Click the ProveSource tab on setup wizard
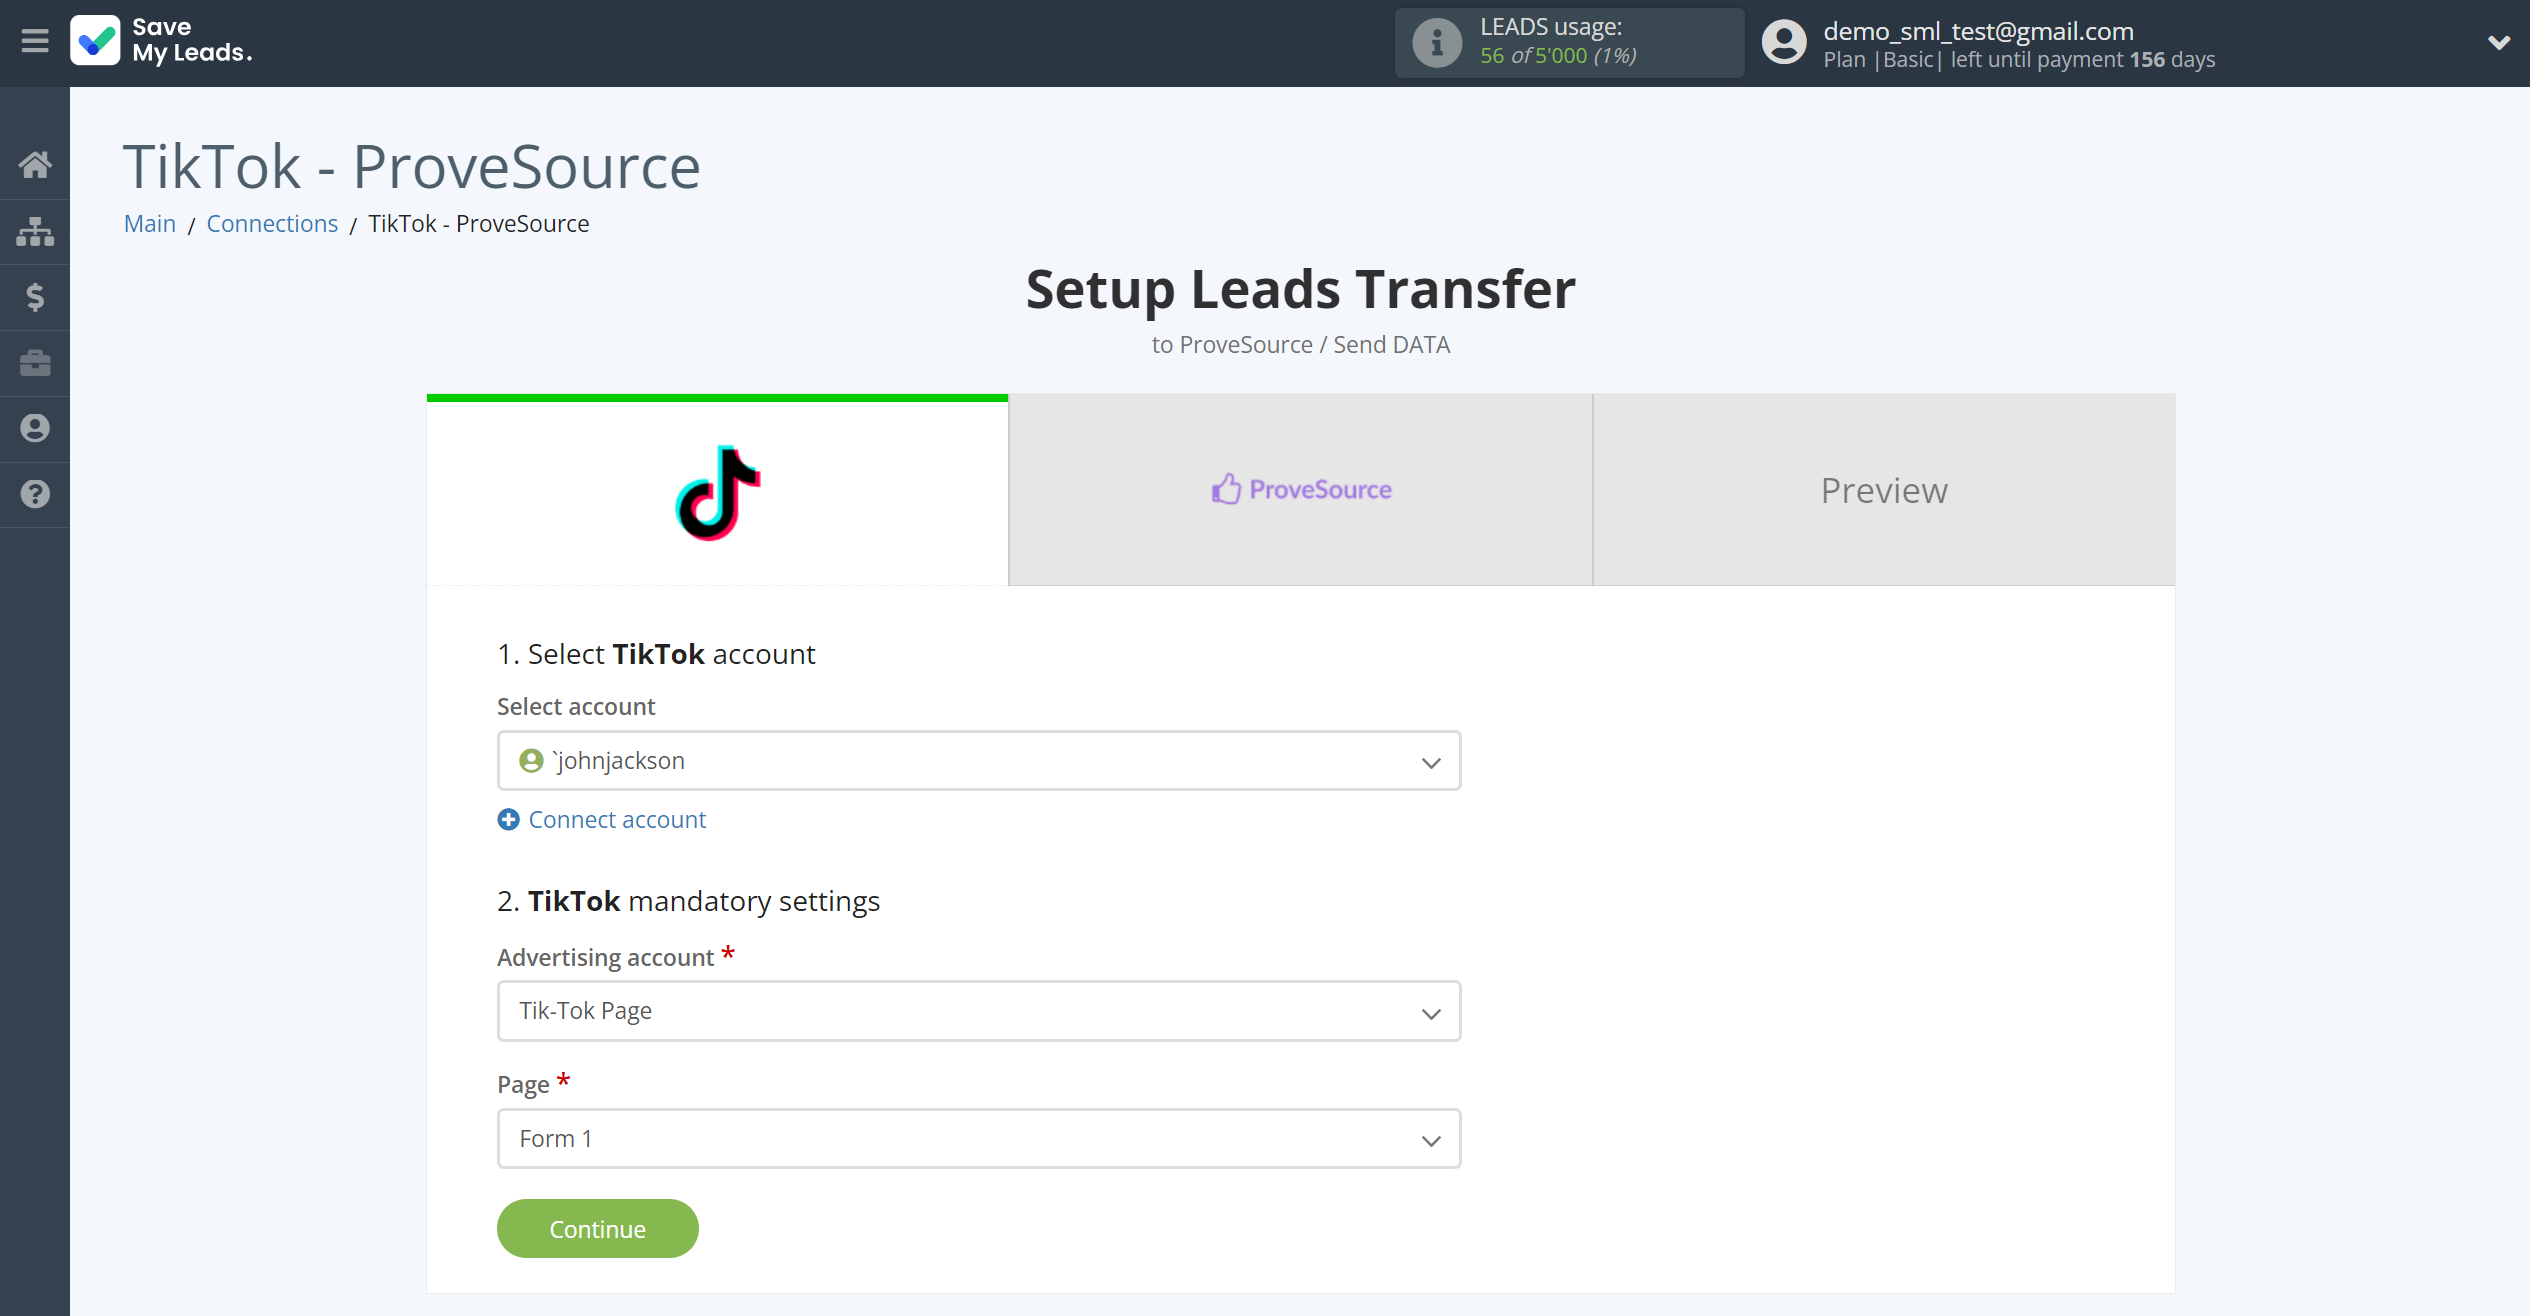This screenshot has width=2530, height=1316. tap(1300, 489)
